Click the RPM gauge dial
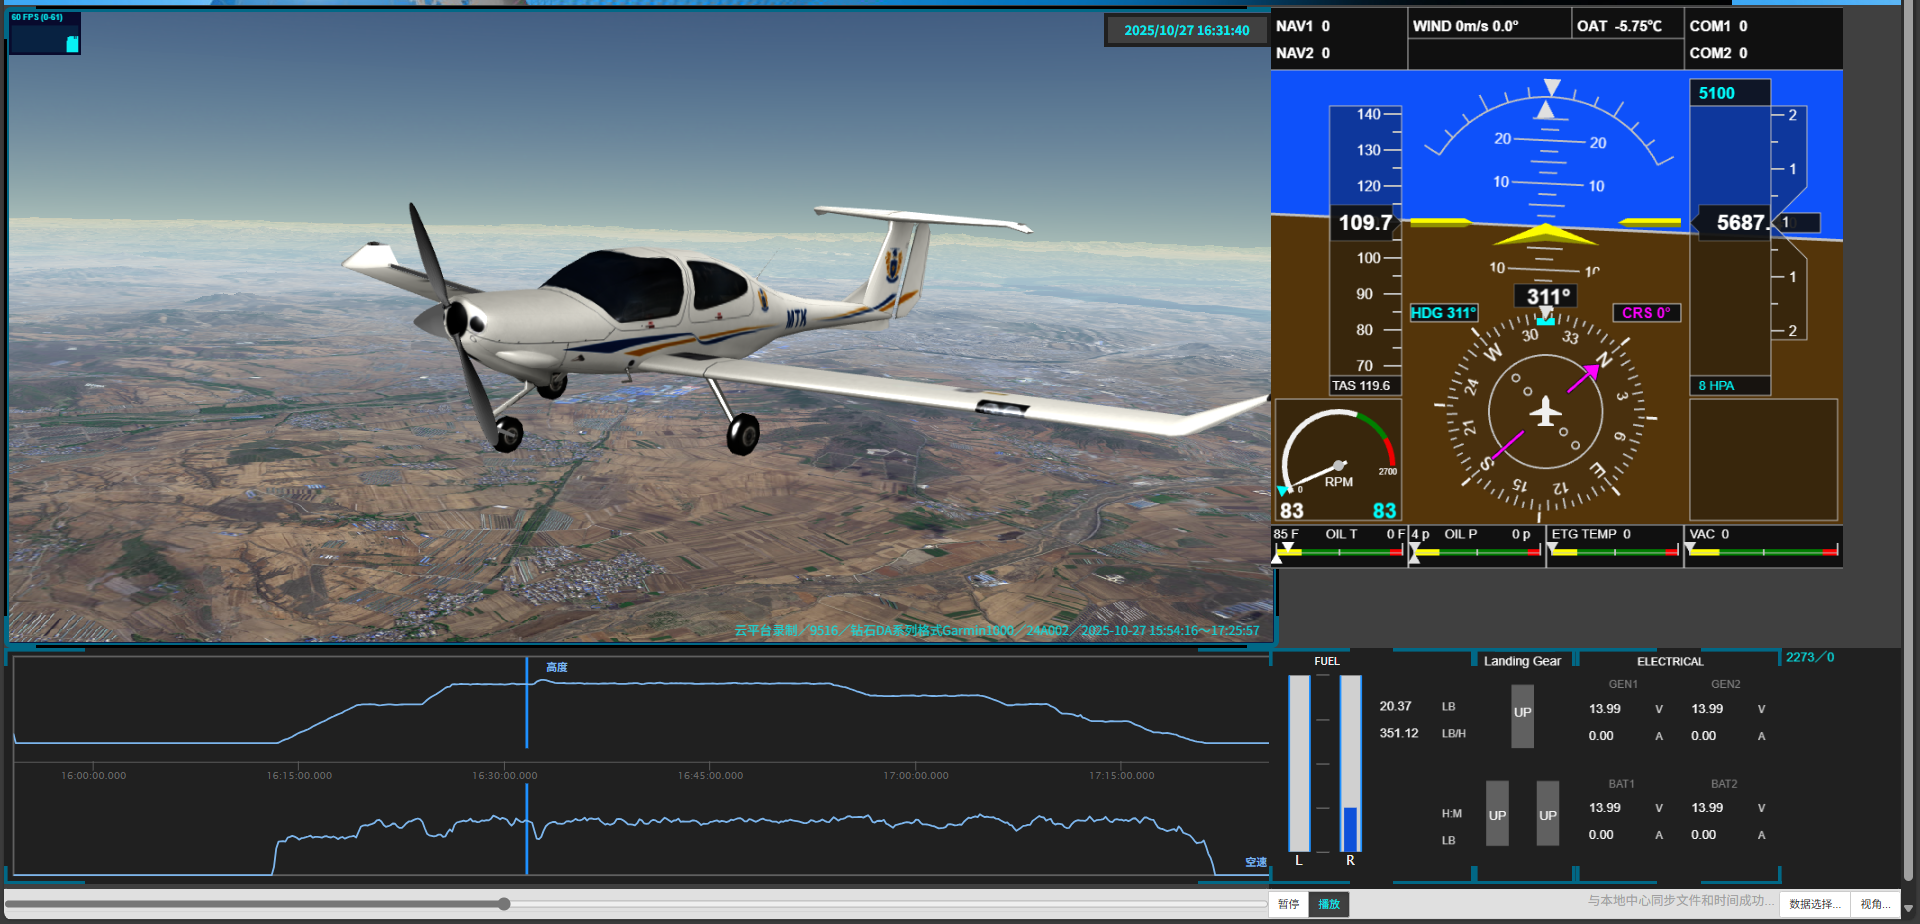 pyautogui.click(x=1338, y=460)
